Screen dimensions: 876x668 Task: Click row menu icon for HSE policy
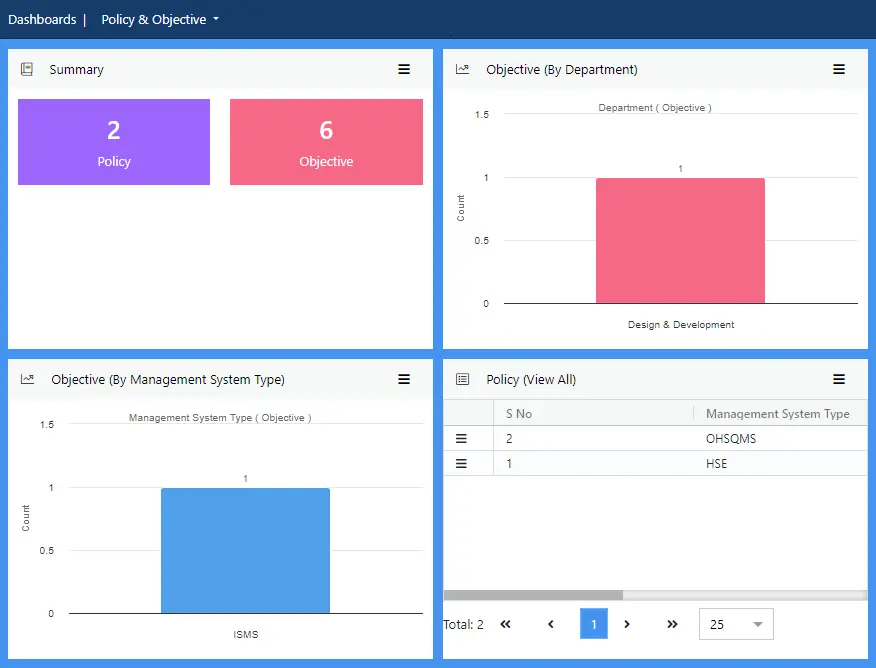[462, 464]
